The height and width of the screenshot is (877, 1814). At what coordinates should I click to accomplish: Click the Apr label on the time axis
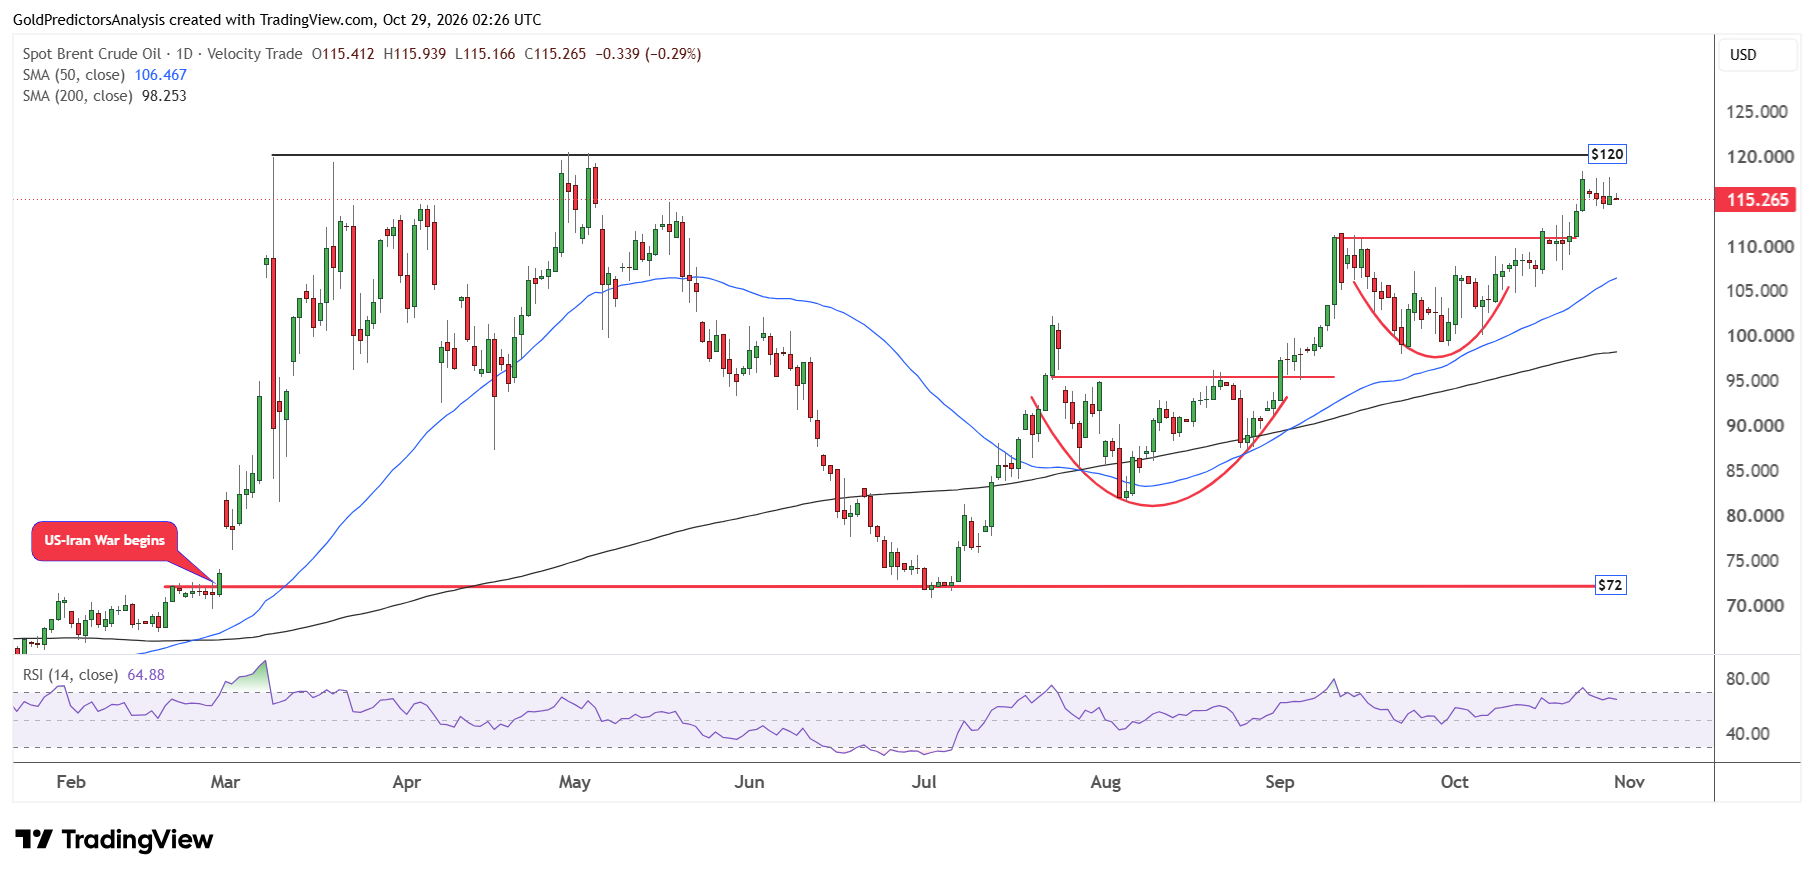click(407, 782)
